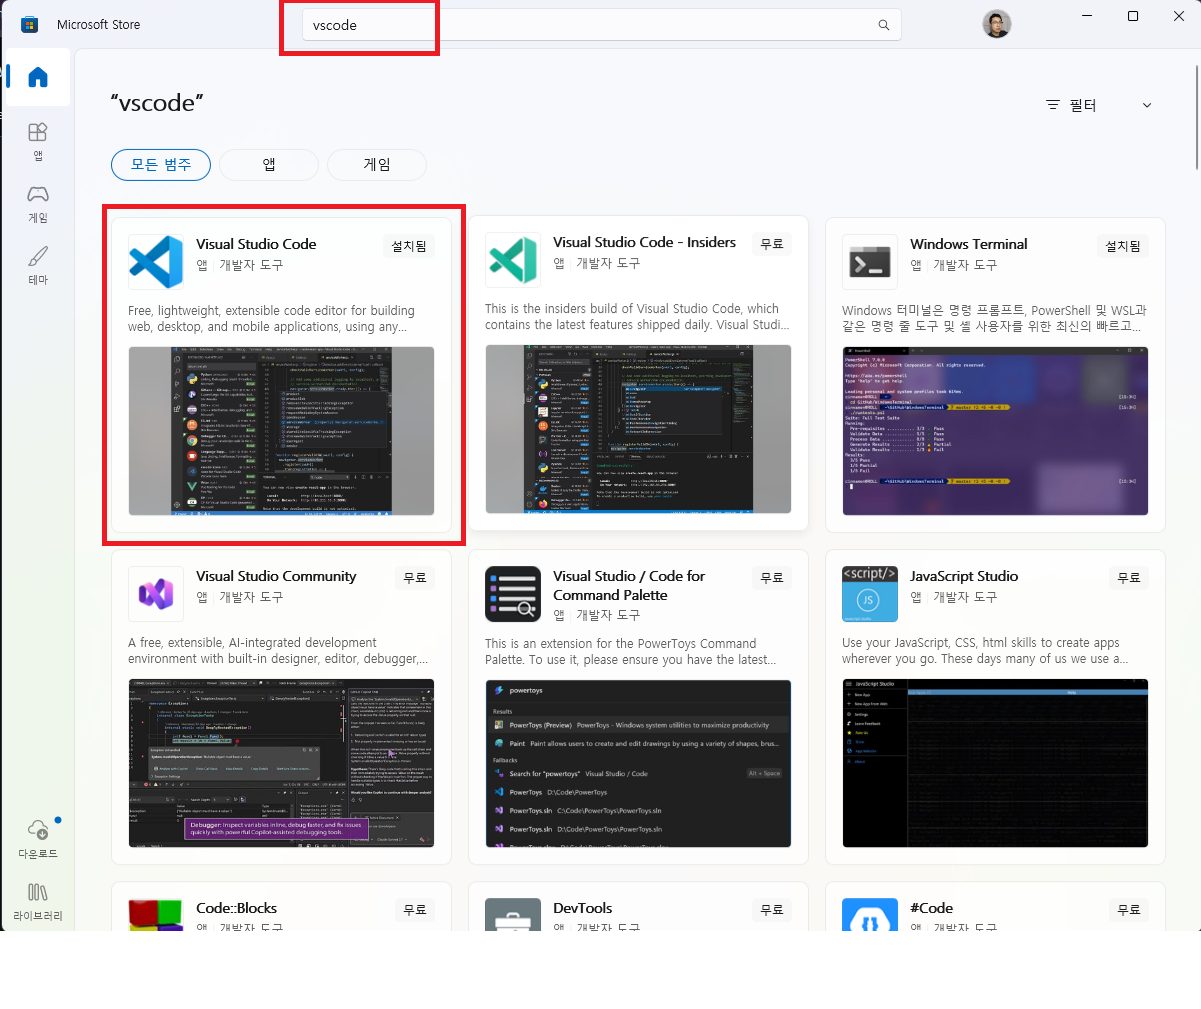This screenshot has width=1201, height=1009.
Task: Expand the 필터 dropdown chevron
Action: click(1147, 105)
